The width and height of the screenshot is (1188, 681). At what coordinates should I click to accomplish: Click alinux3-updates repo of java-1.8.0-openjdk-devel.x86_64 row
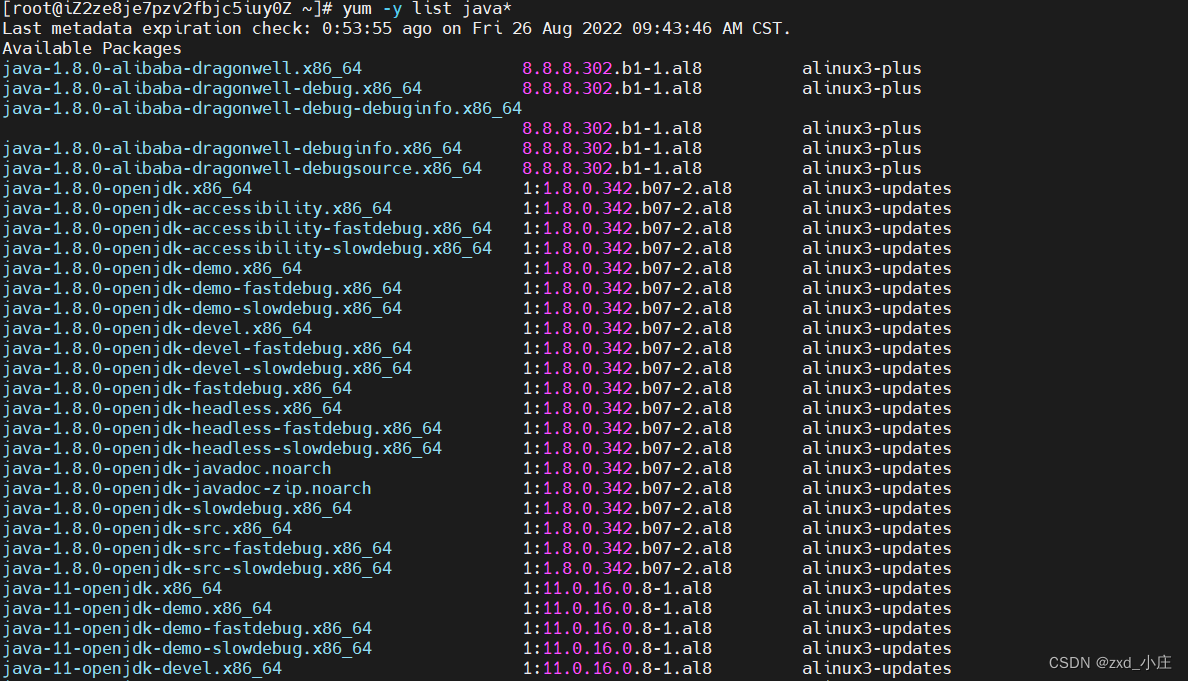pos(877,329)
